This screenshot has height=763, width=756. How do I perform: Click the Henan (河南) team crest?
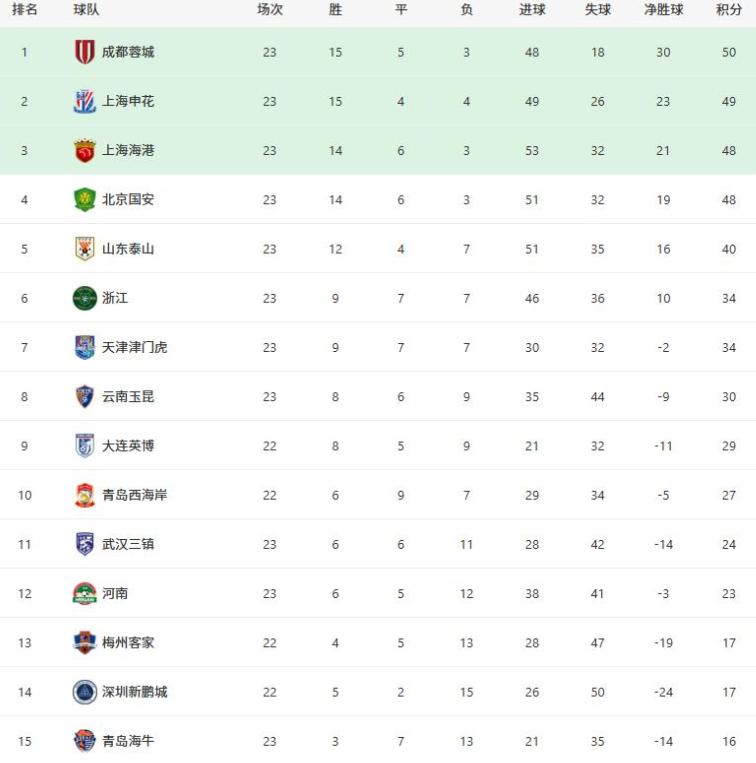(x=85, y=593)
